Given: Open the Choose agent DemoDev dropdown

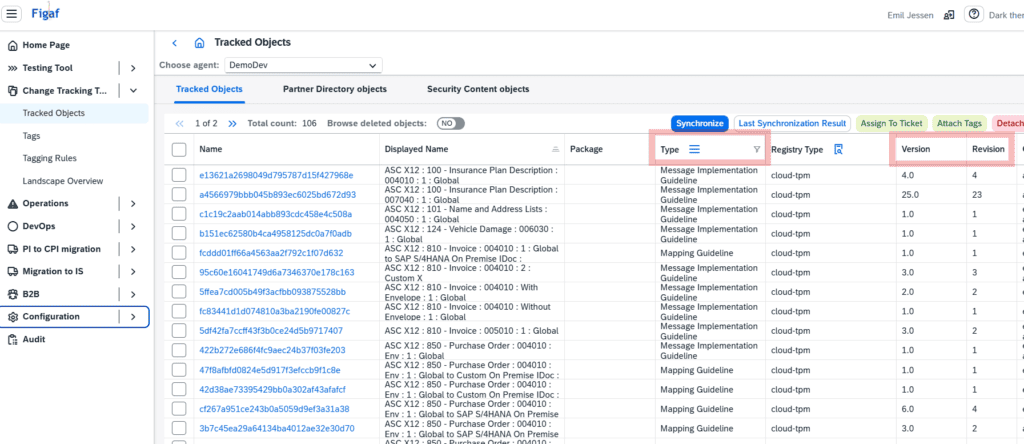Looking at the screenshot, I should point(303,65).
